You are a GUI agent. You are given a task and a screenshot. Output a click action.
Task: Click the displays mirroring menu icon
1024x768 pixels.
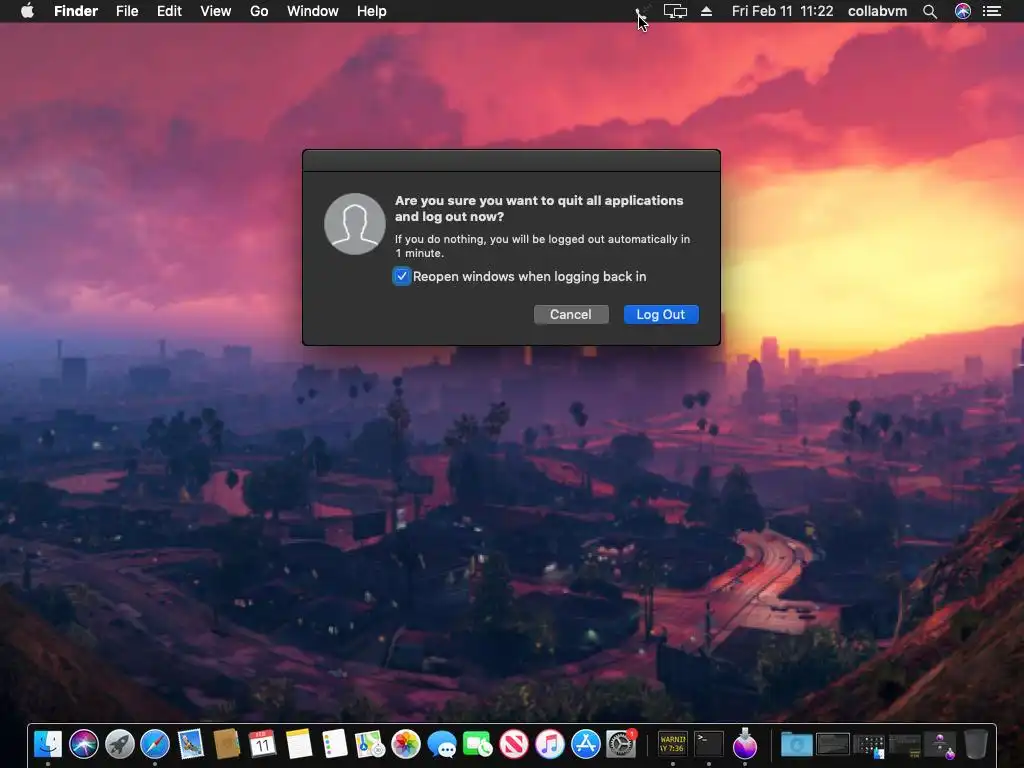point(675,11)
